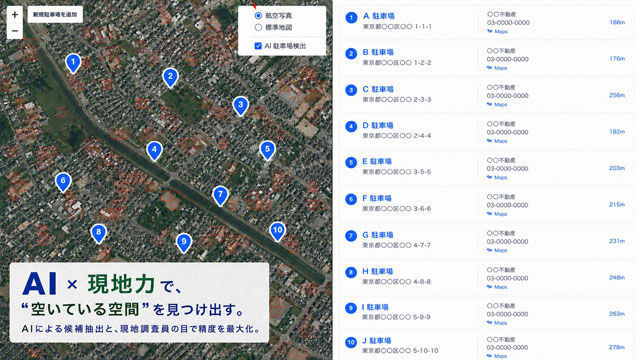
Task: Click map pin number 5
Action: [x=267, y=151]
